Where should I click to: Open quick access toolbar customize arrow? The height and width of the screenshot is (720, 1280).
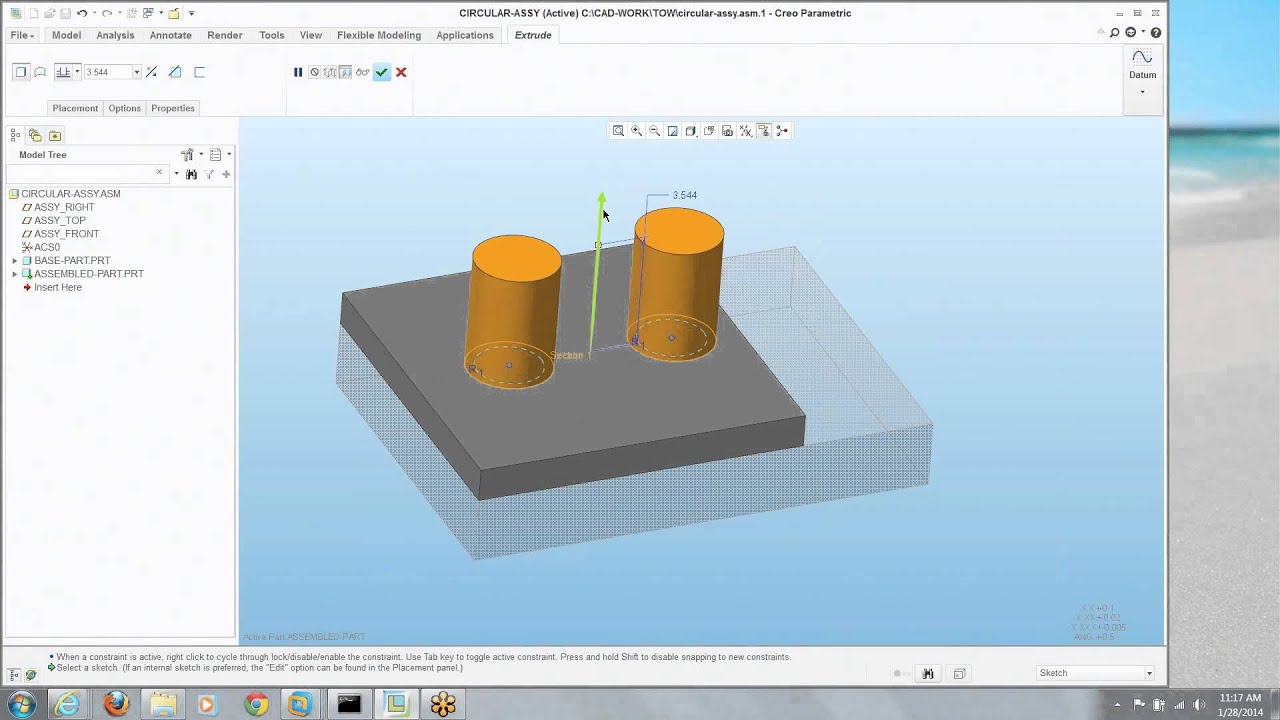coord(191,13)
